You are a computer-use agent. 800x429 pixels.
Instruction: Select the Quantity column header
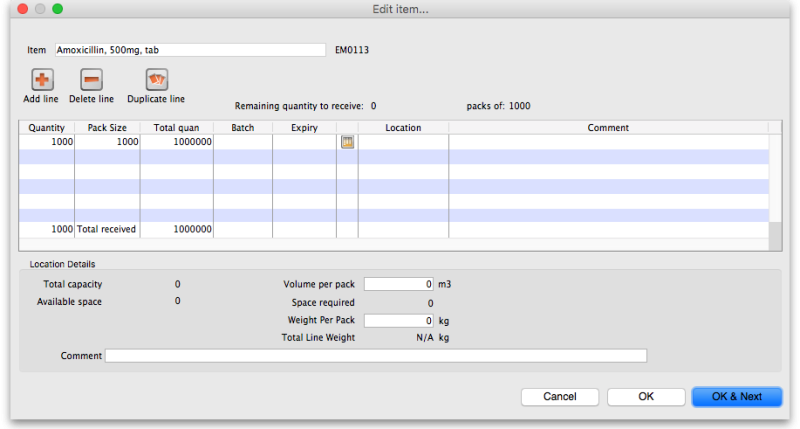(47, 128)
